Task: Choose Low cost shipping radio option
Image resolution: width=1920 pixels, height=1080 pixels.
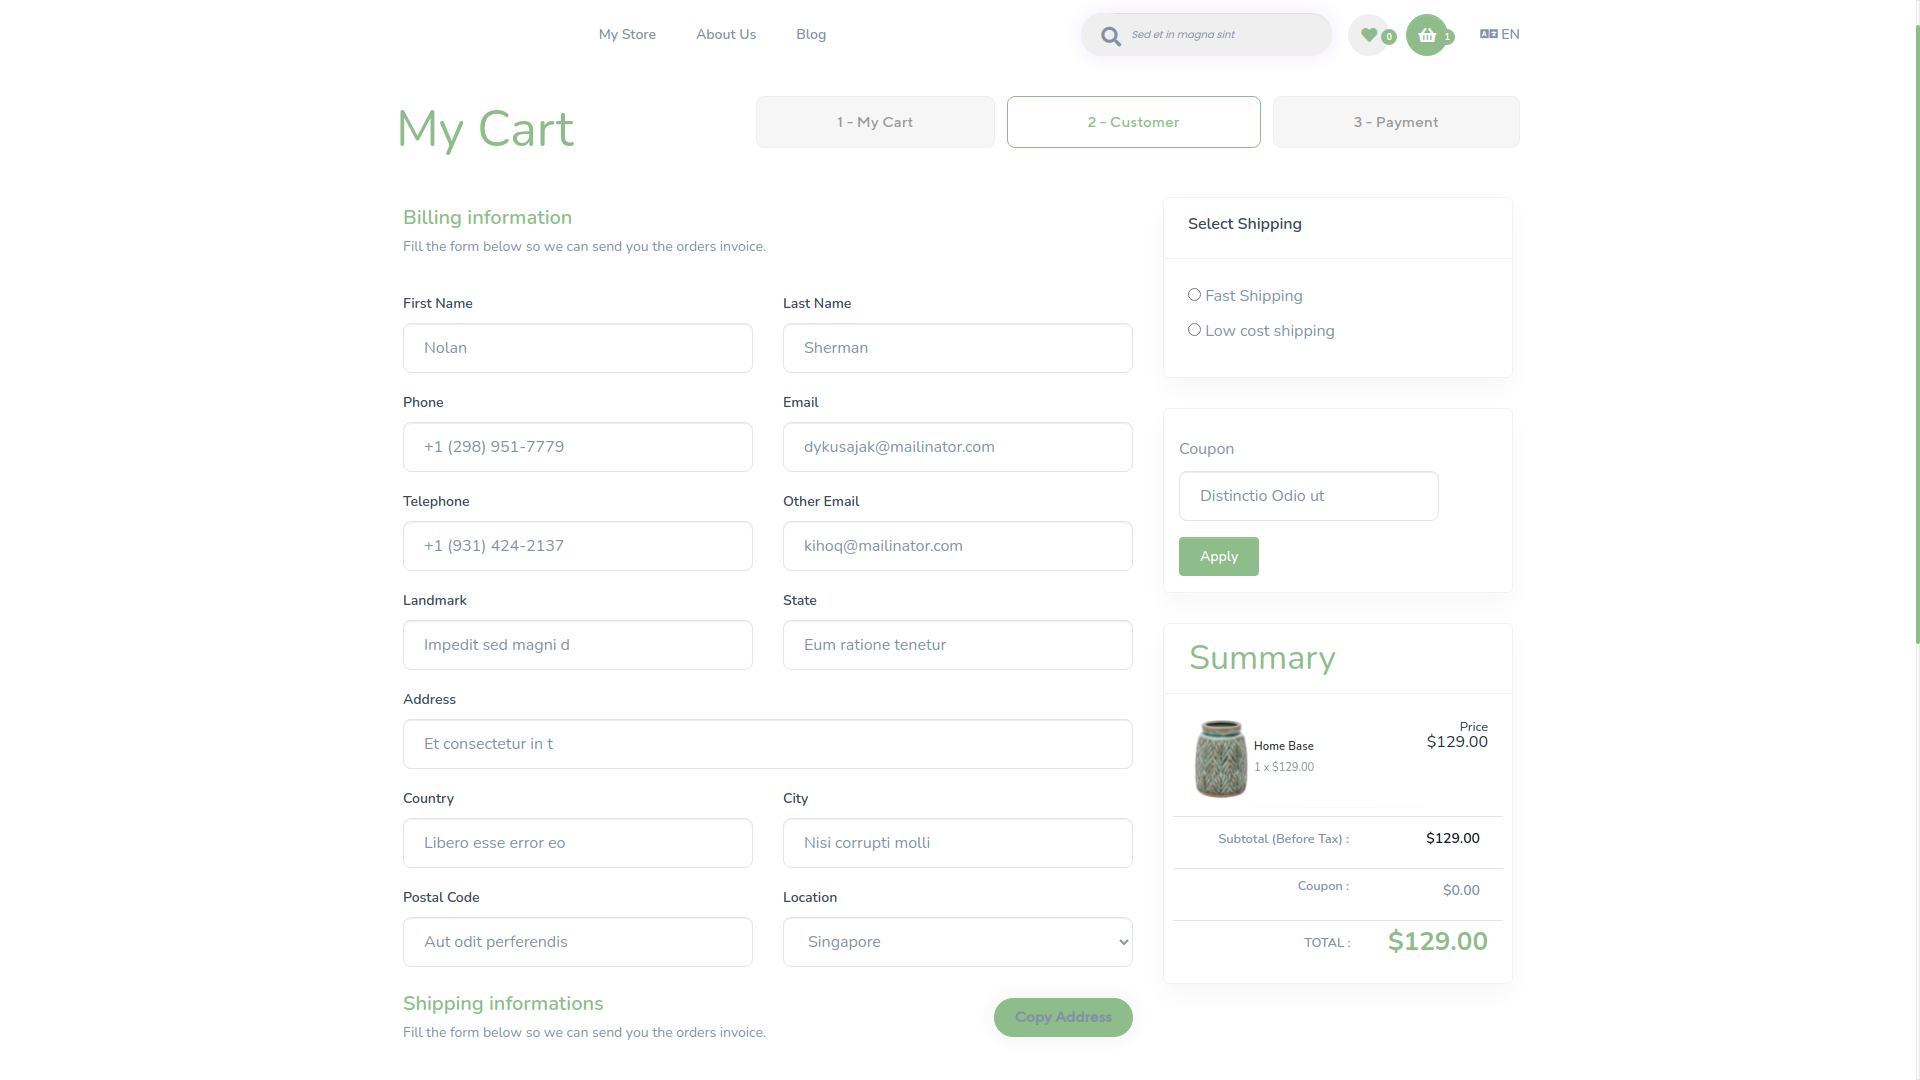Action: (1194, 330)
